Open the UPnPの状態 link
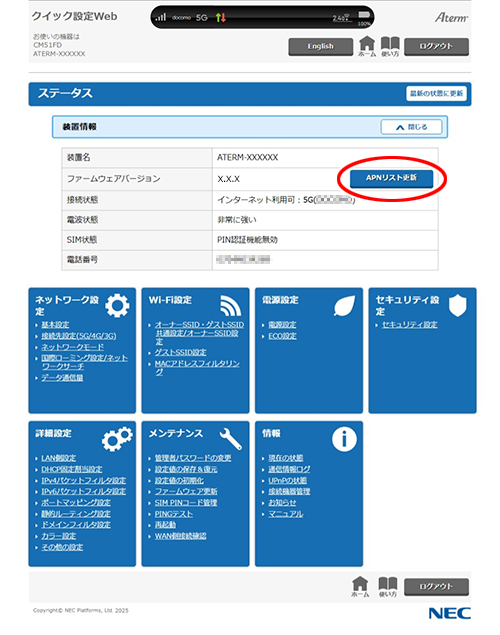This screenshot has height=635, width=500. pos(287,481)
